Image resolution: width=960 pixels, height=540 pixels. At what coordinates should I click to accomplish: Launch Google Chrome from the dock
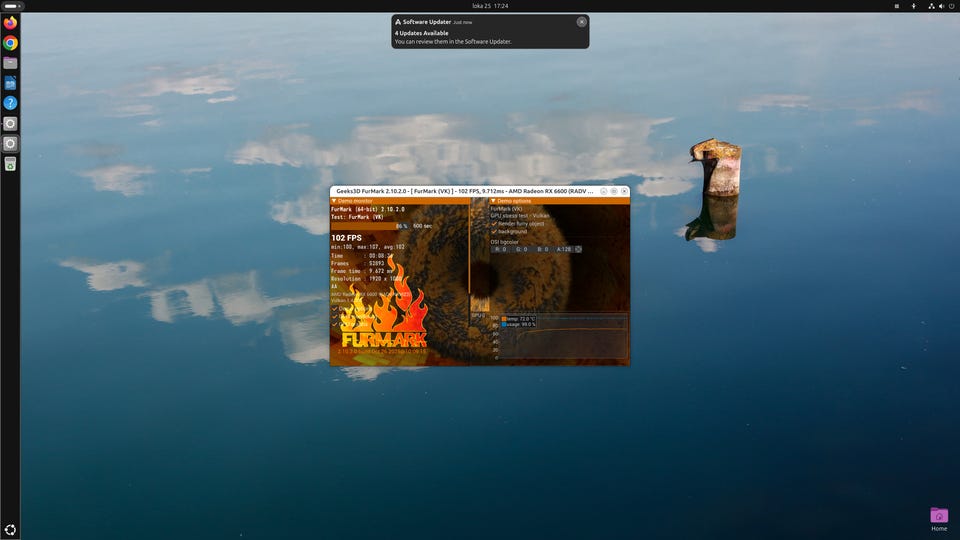click(10, 43)
